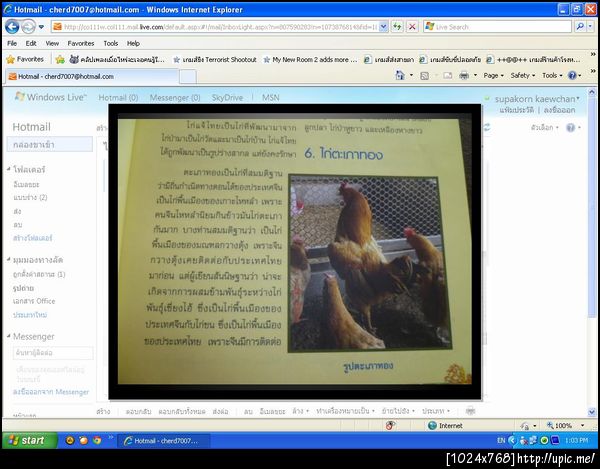600x469 pixels.
Task: Collapse the folders section triangle
Action: tap(9, 169)
